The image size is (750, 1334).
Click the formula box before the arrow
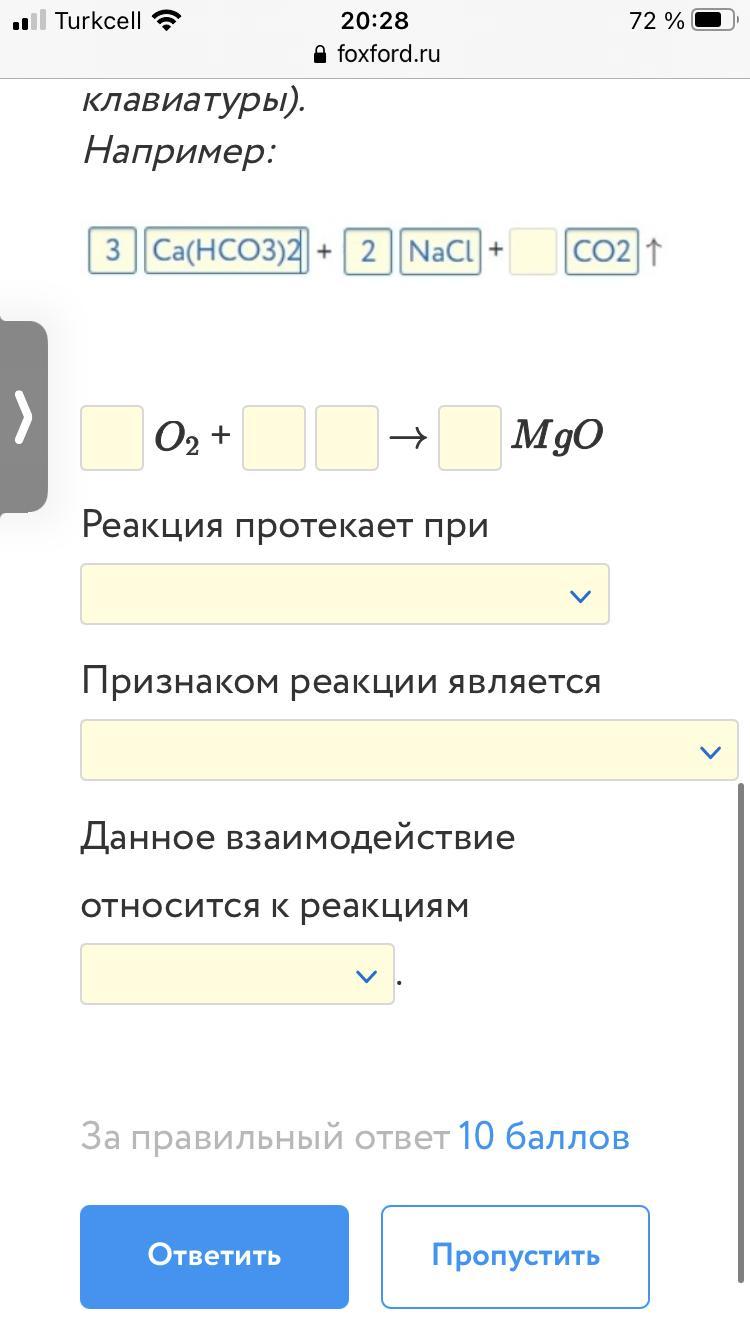[x=346, y=437]
